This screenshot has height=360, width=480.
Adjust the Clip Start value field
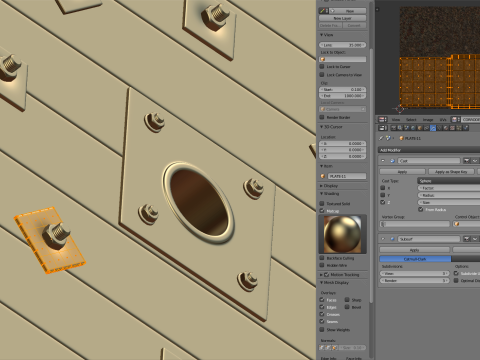pos(343,90)
